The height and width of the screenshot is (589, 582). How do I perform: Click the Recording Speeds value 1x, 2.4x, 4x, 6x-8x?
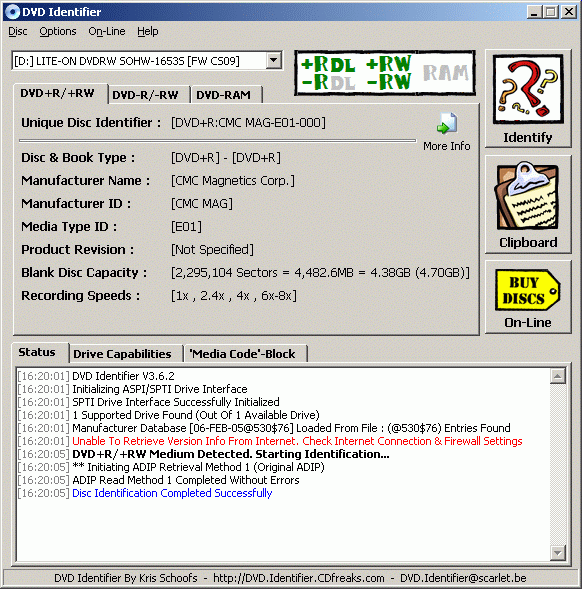click(234, 296)
